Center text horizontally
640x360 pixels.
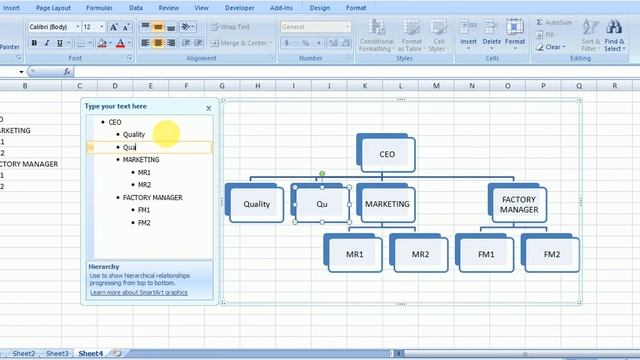click(x=158, y=43)
